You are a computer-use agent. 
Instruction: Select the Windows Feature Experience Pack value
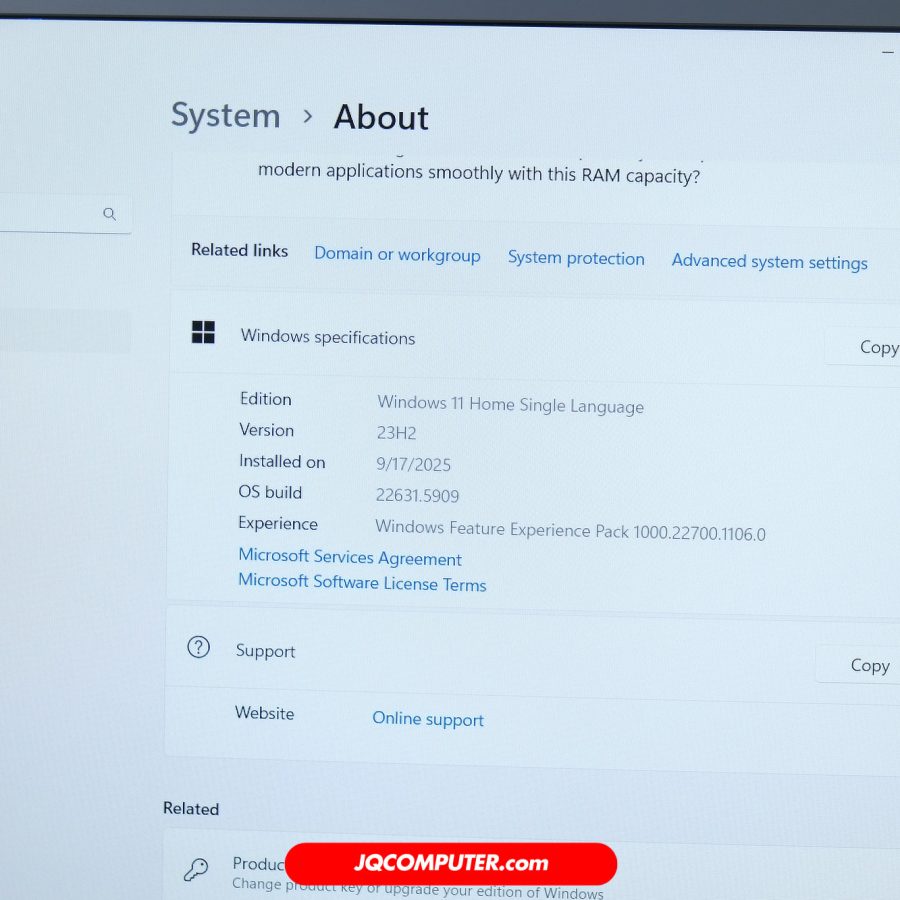point(570,530)
